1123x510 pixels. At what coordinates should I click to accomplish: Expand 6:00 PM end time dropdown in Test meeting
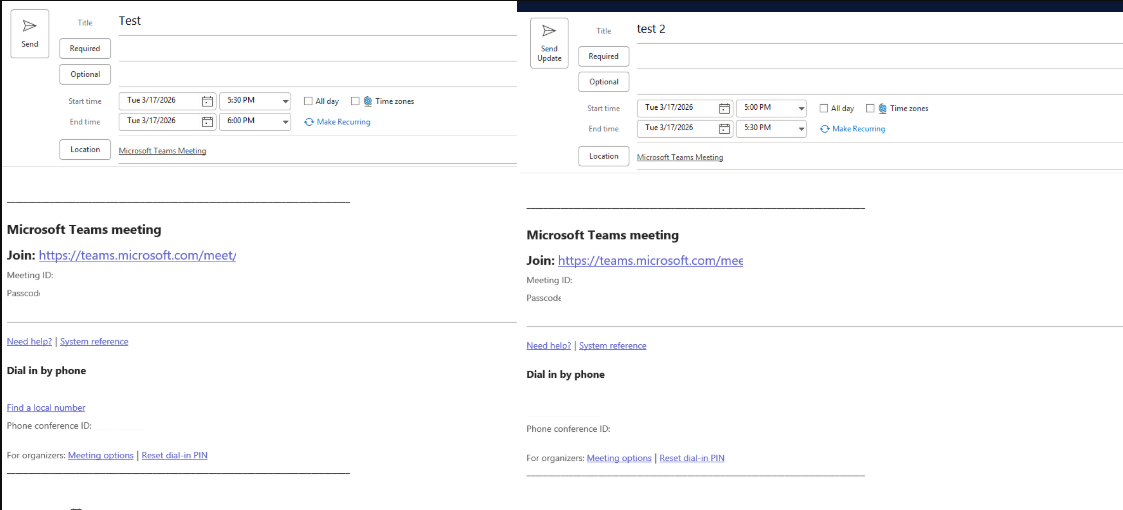286,122
